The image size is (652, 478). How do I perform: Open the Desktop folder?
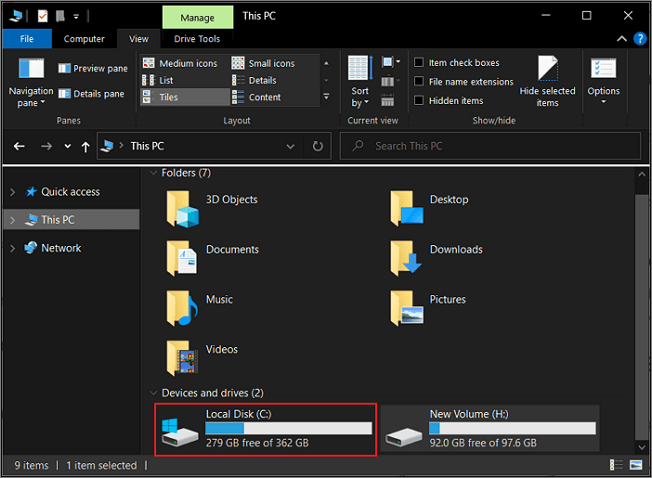(x=429, y=208)
